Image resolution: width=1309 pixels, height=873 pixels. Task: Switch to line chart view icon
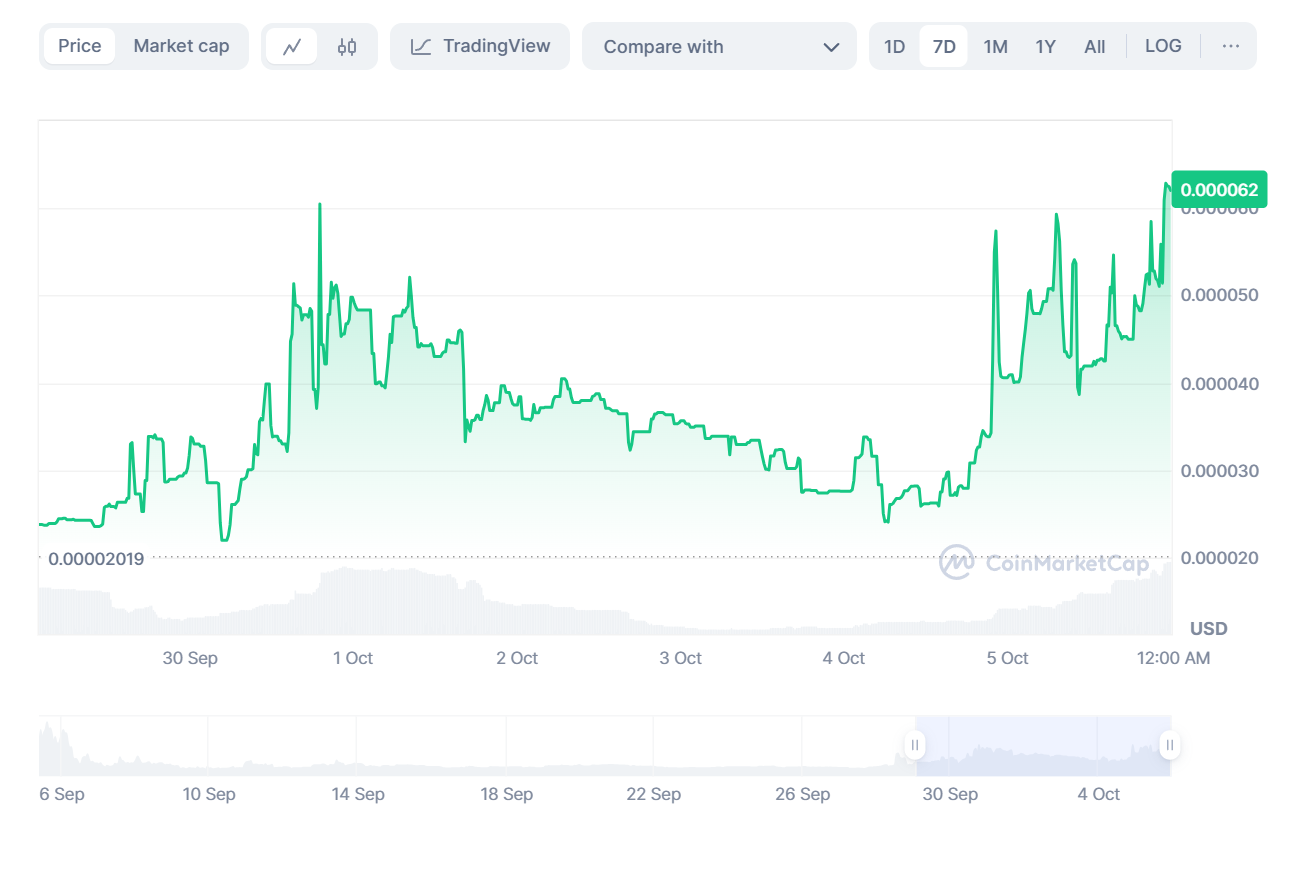292,47
